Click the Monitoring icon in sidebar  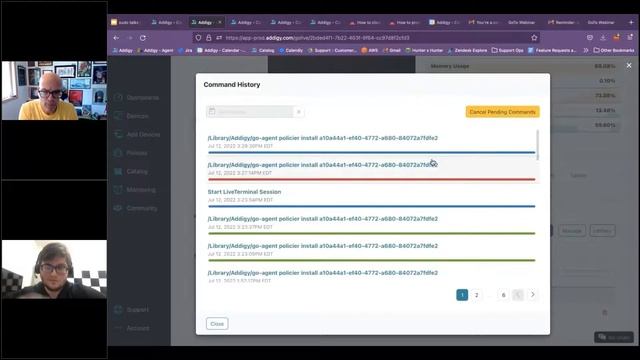[x=118, y=190]
